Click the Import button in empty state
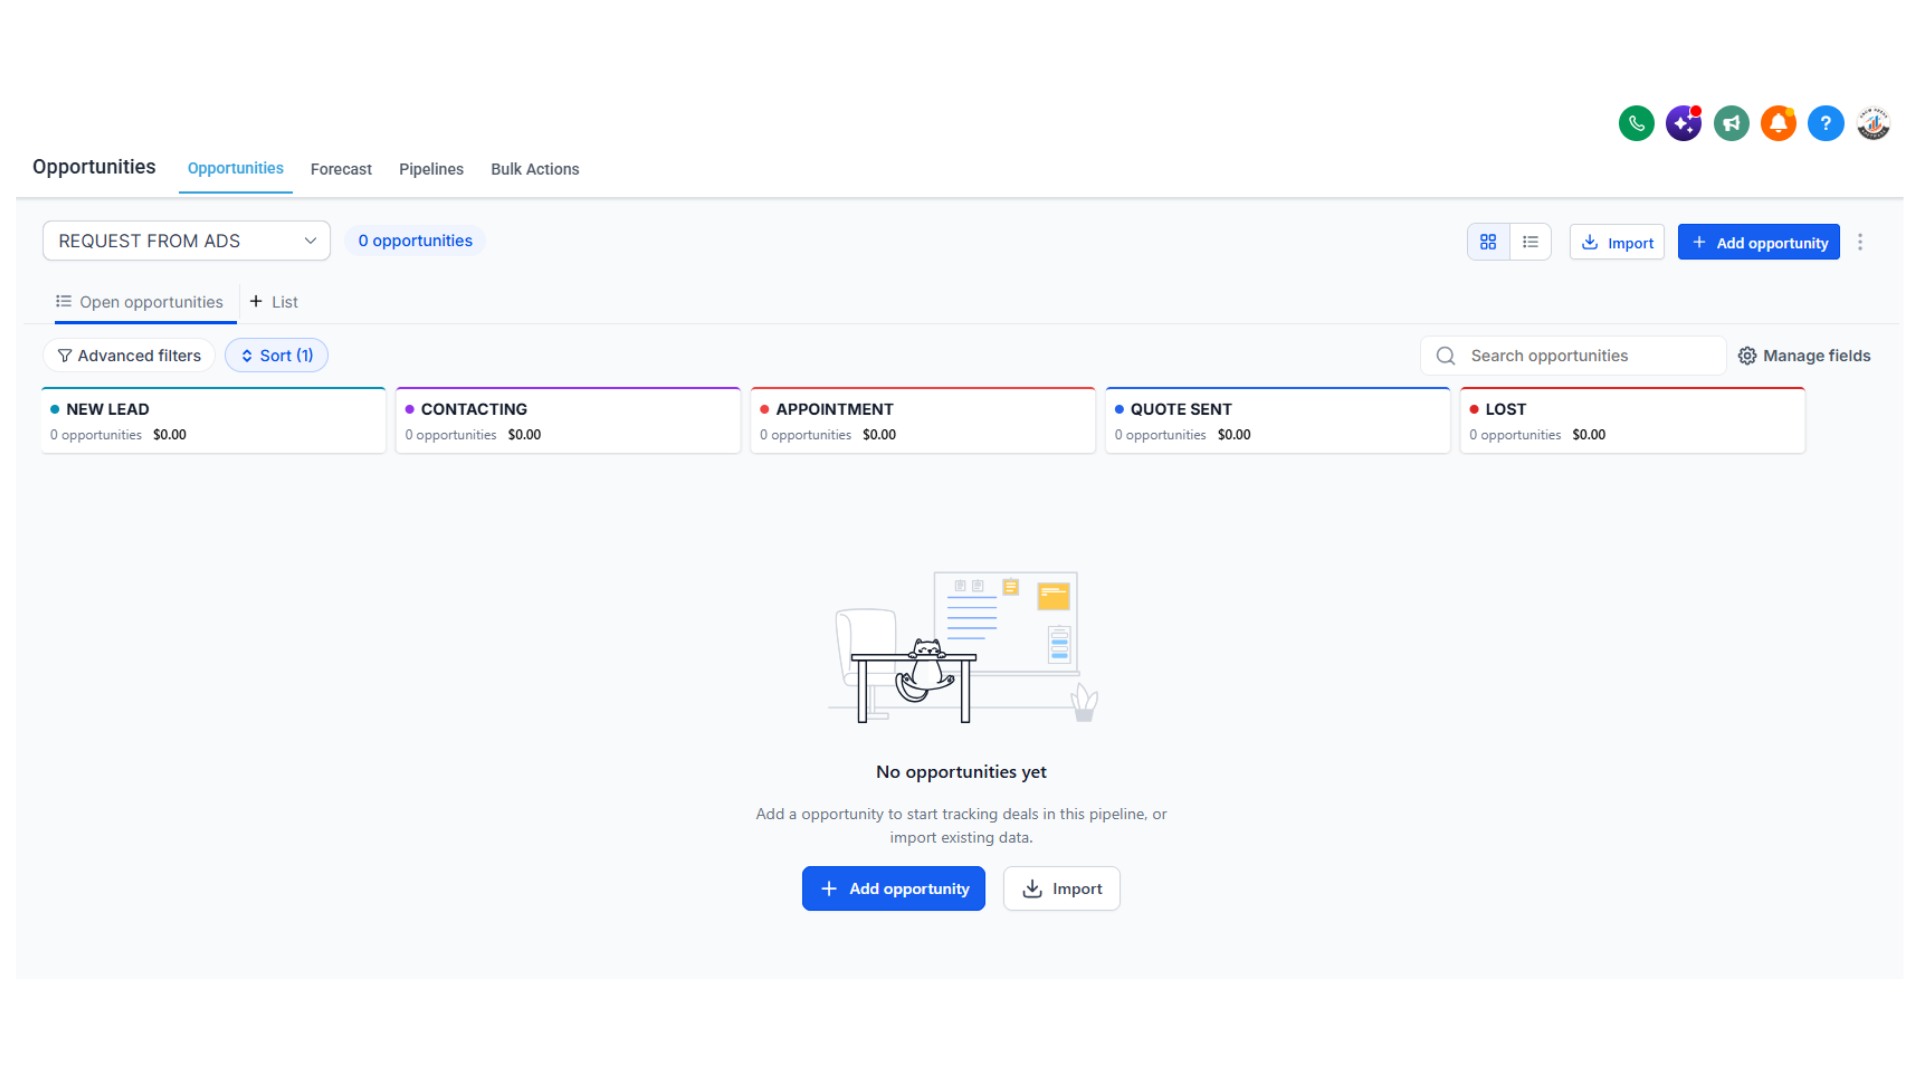Viewport: 1920px width, 1080px height. (x=1062, y=888)
